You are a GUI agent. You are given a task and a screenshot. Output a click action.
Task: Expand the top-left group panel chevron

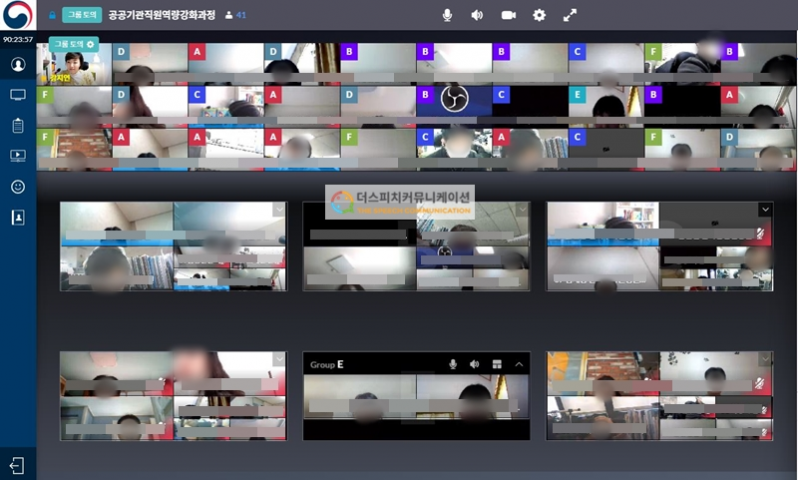(279, 209)
